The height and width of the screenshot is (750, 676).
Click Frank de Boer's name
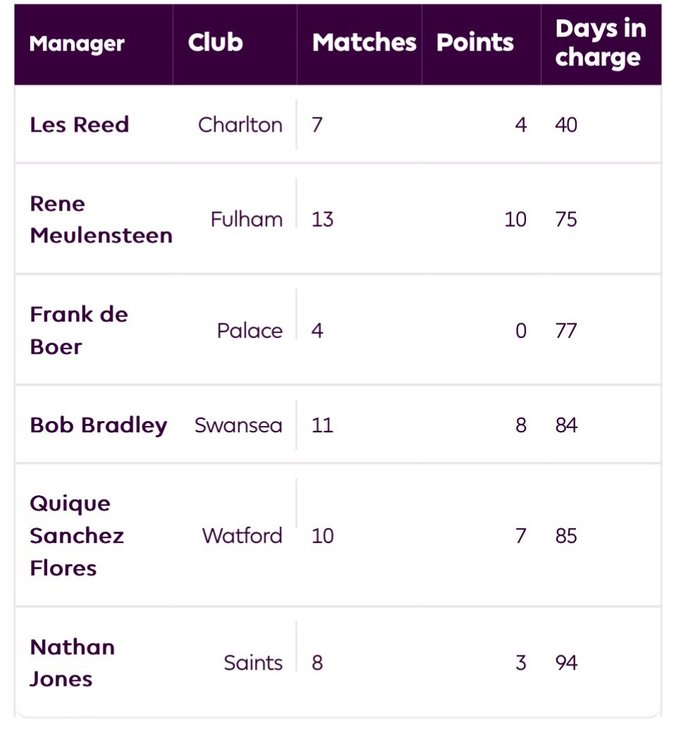coord(79,331)
